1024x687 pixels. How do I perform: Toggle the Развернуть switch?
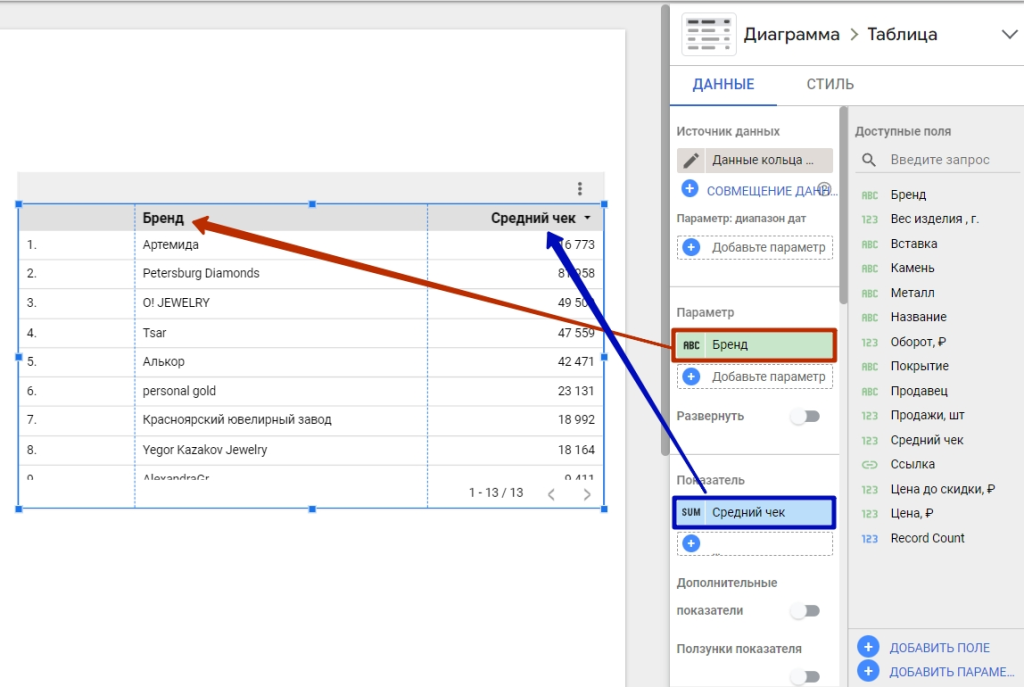804,416
